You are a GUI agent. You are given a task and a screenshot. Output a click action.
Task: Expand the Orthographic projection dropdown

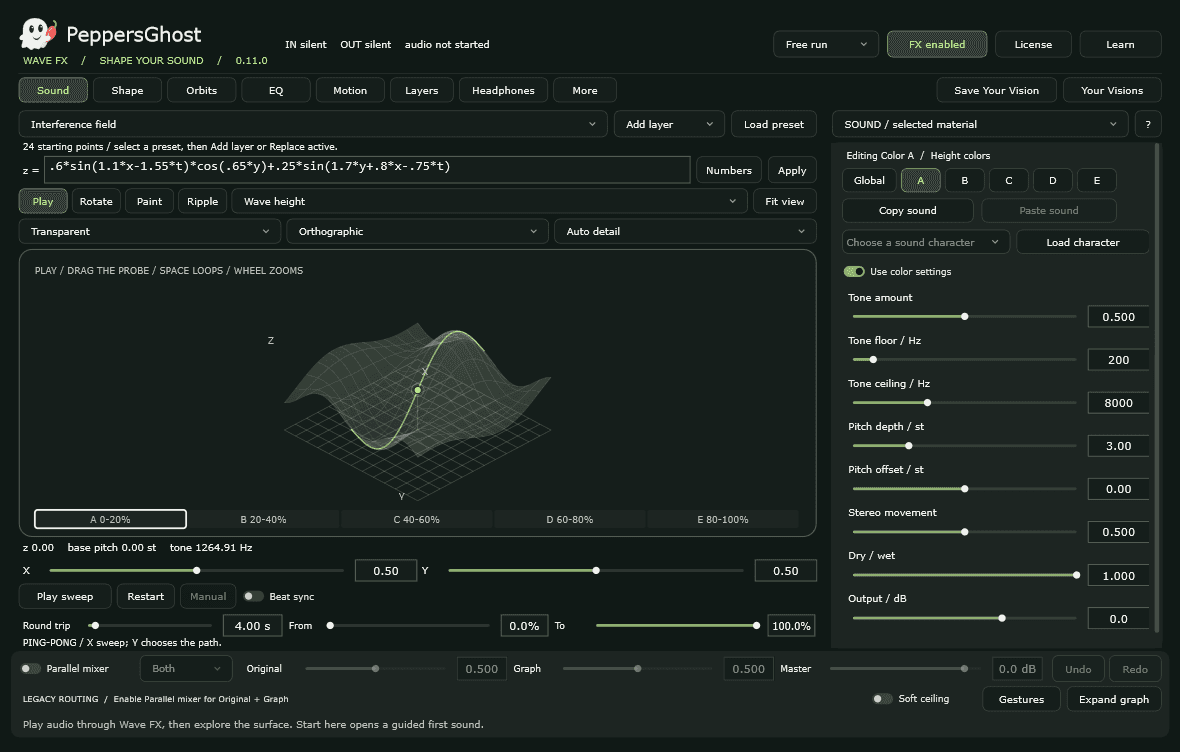418,231
